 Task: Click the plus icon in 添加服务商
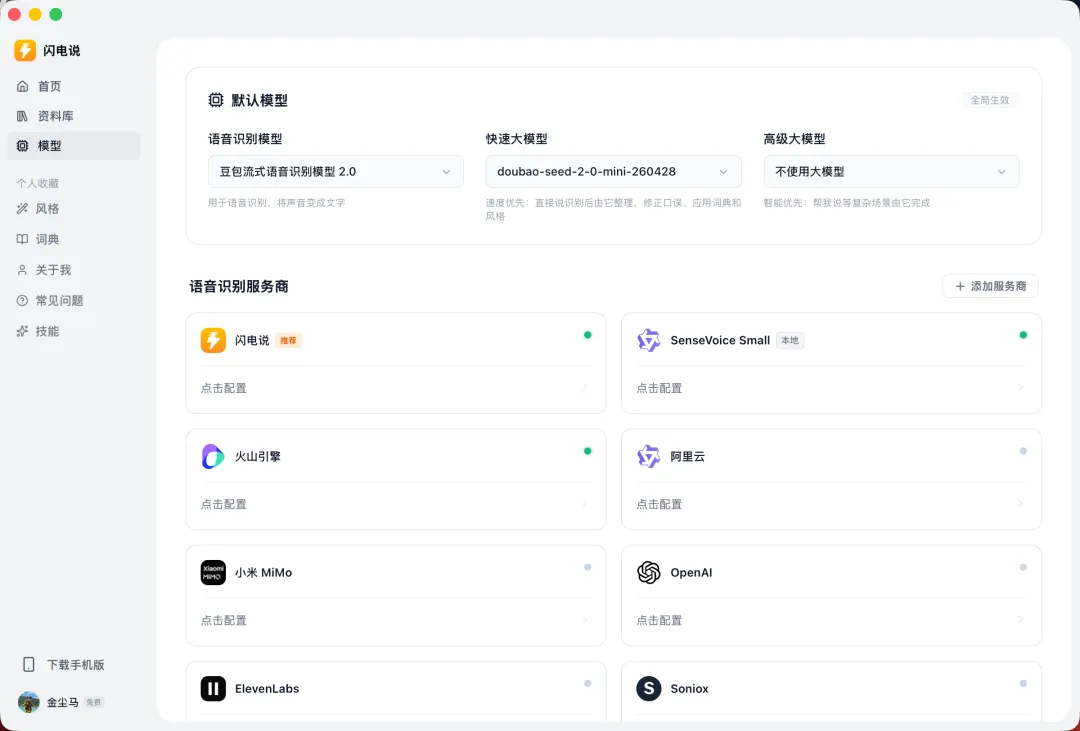pos(959,286)
